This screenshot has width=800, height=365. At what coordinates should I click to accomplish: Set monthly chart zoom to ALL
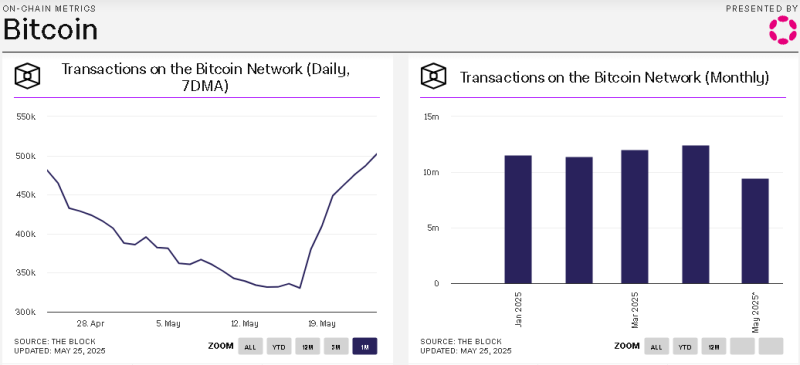point(656,346)
